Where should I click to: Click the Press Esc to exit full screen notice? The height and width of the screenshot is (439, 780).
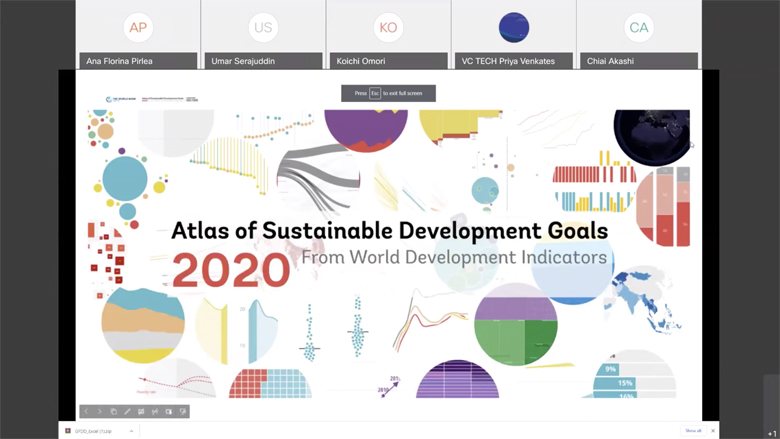[x=389, y=93]
